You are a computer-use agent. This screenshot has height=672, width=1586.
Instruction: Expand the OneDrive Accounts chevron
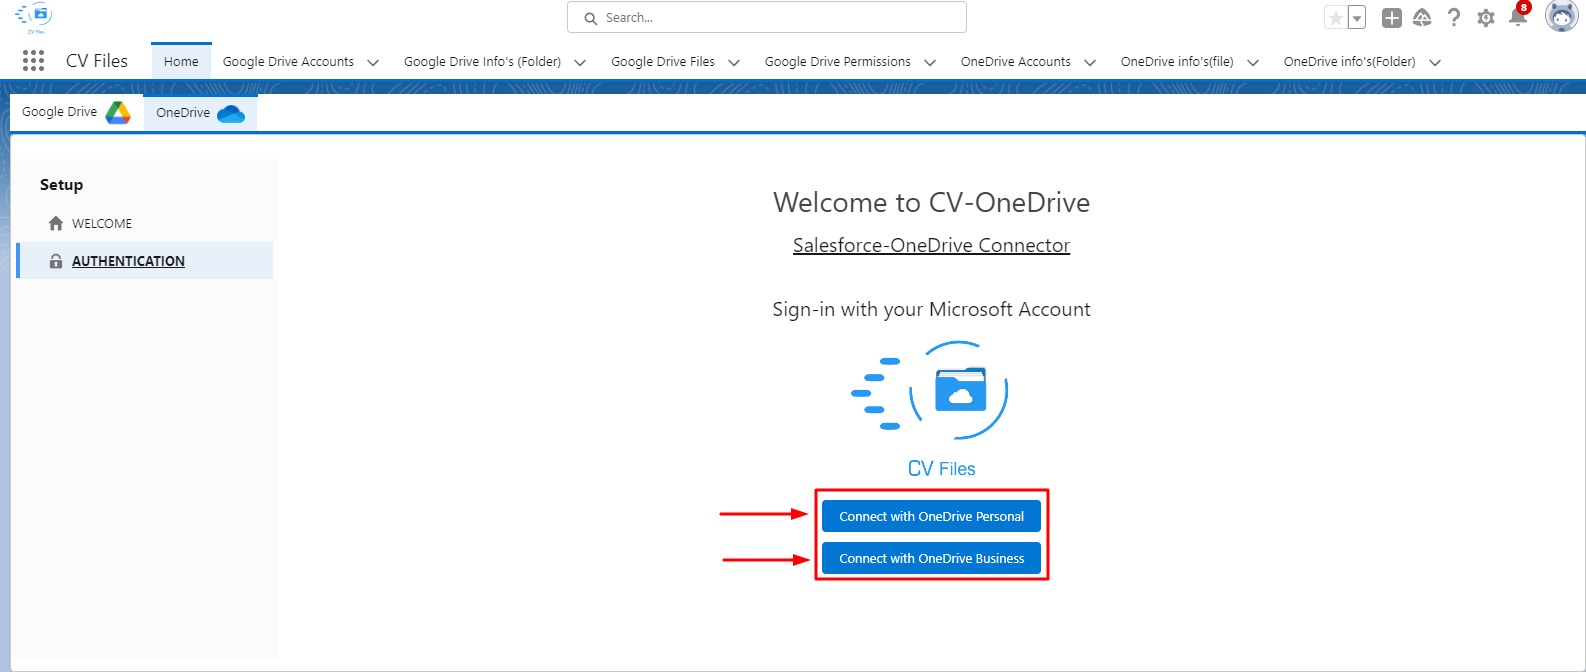(x=1090, y=62)
